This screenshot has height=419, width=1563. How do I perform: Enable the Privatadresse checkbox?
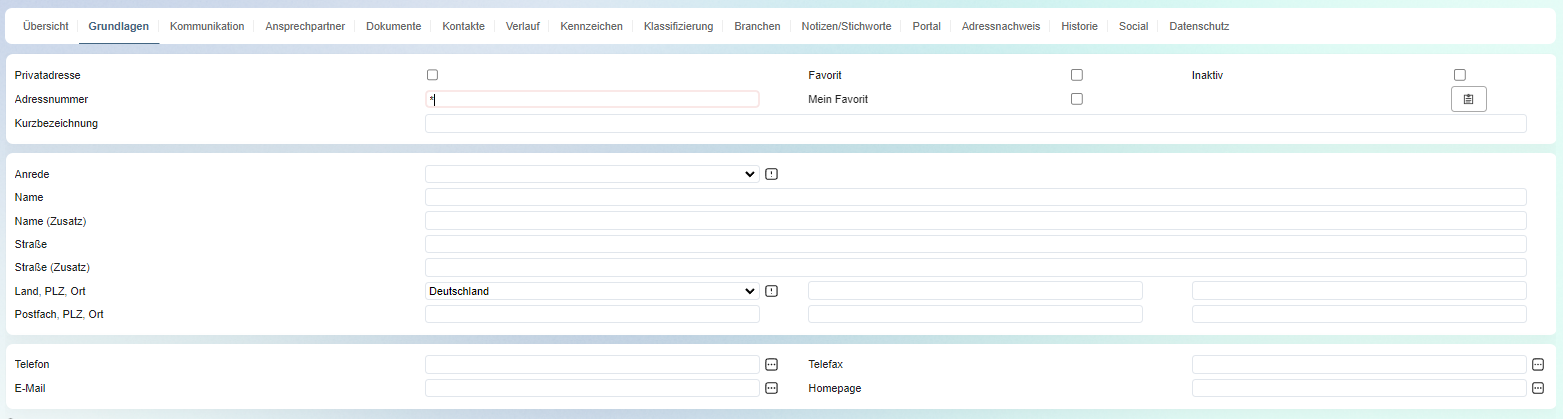coord(432,75)
